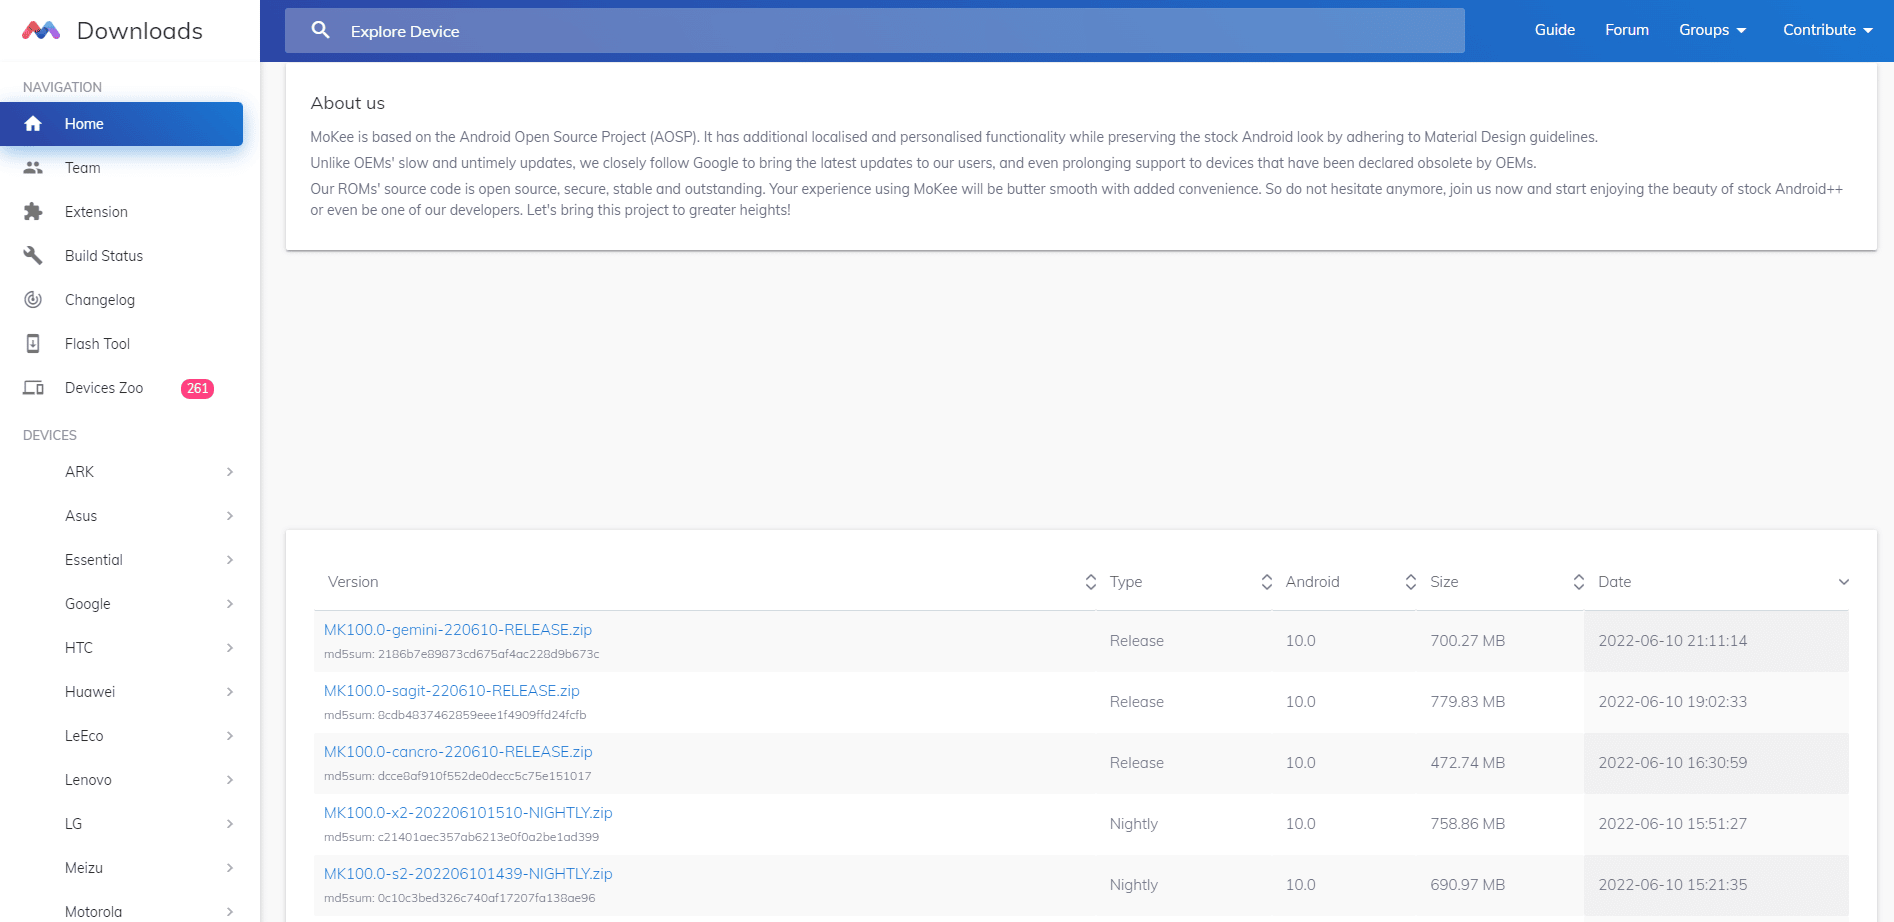Expand the ARK device group
The image size is (1894, 922).
tap(230, 472)
